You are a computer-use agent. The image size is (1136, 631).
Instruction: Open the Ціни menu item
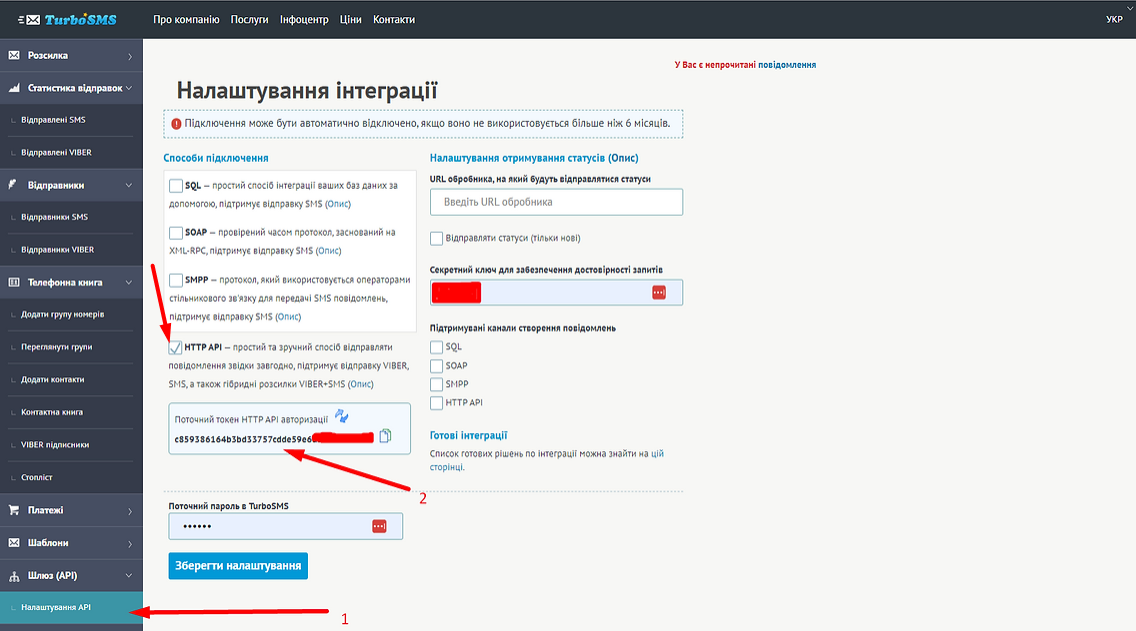tap(351, 20)
